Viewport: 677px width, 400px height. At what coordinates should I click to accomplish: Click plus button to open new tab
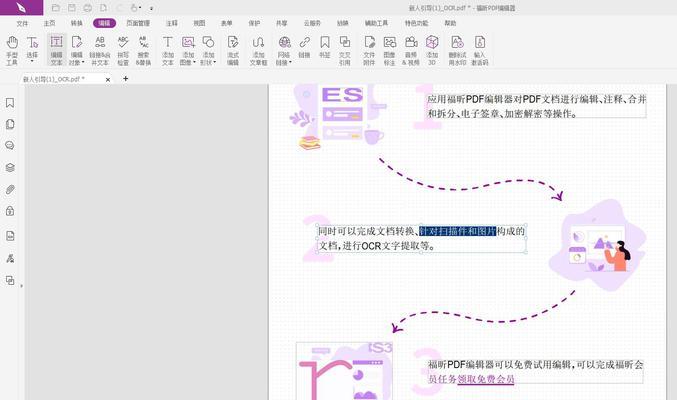coord(126,79)
